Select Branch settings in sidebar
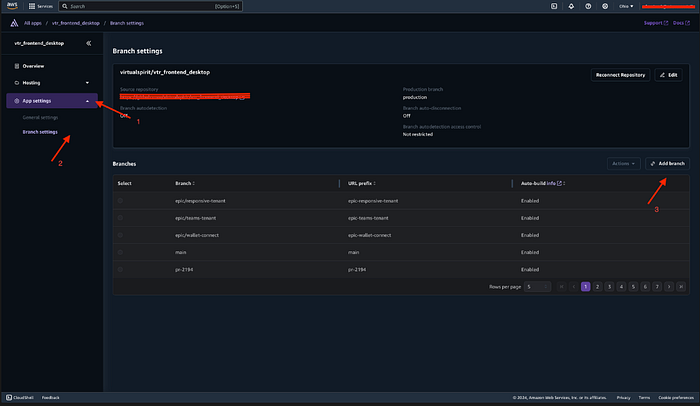This screenshot has height=406, width=700. 40,132
